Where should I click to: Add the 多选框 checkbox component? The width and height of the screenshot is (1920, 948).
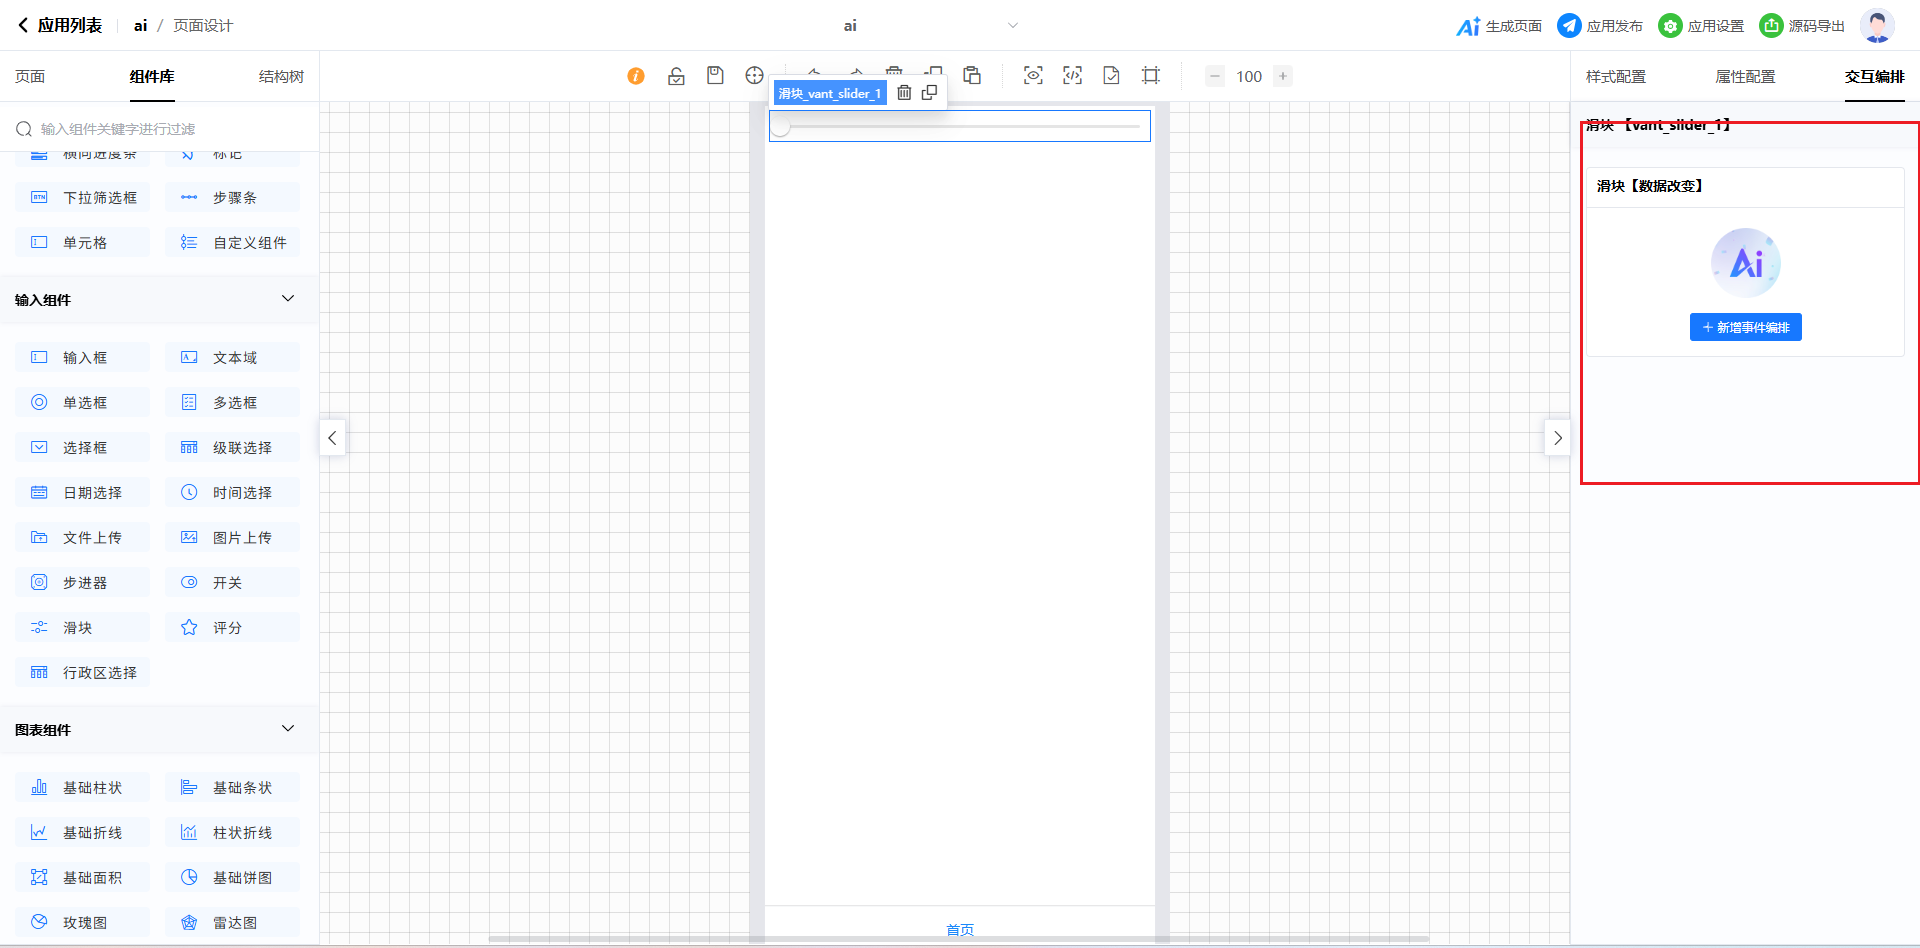pyautogui.click(x=232, y=403)
